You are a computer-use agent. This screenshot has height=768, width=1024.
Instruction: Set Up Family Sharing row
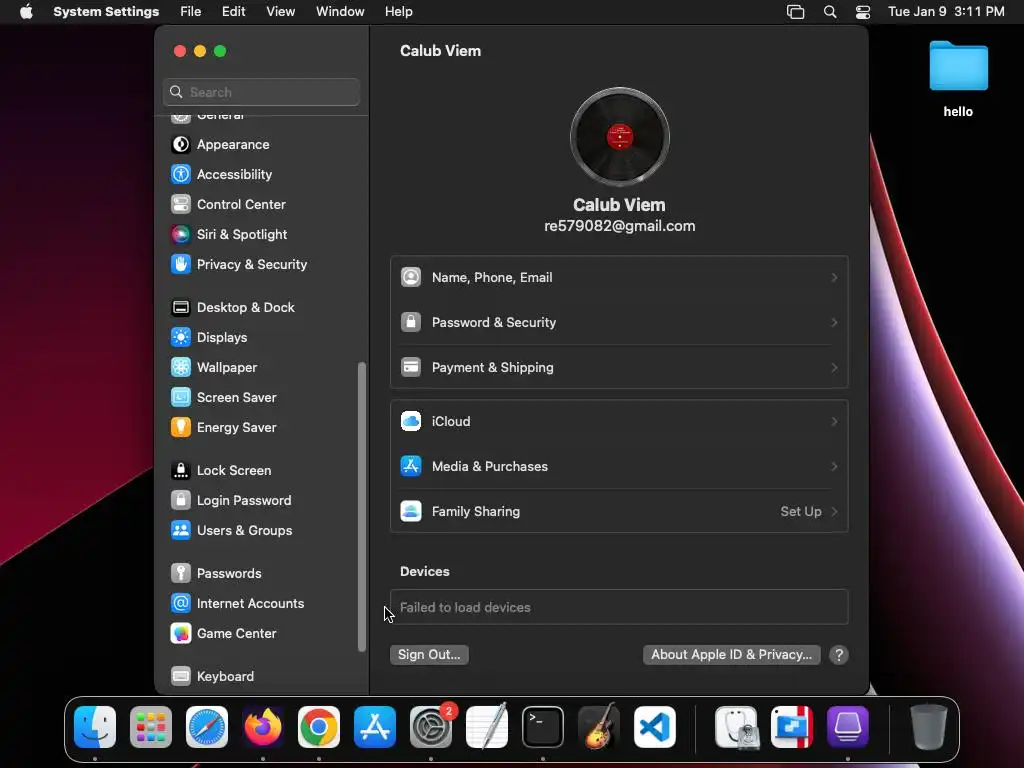pos(619,511)
